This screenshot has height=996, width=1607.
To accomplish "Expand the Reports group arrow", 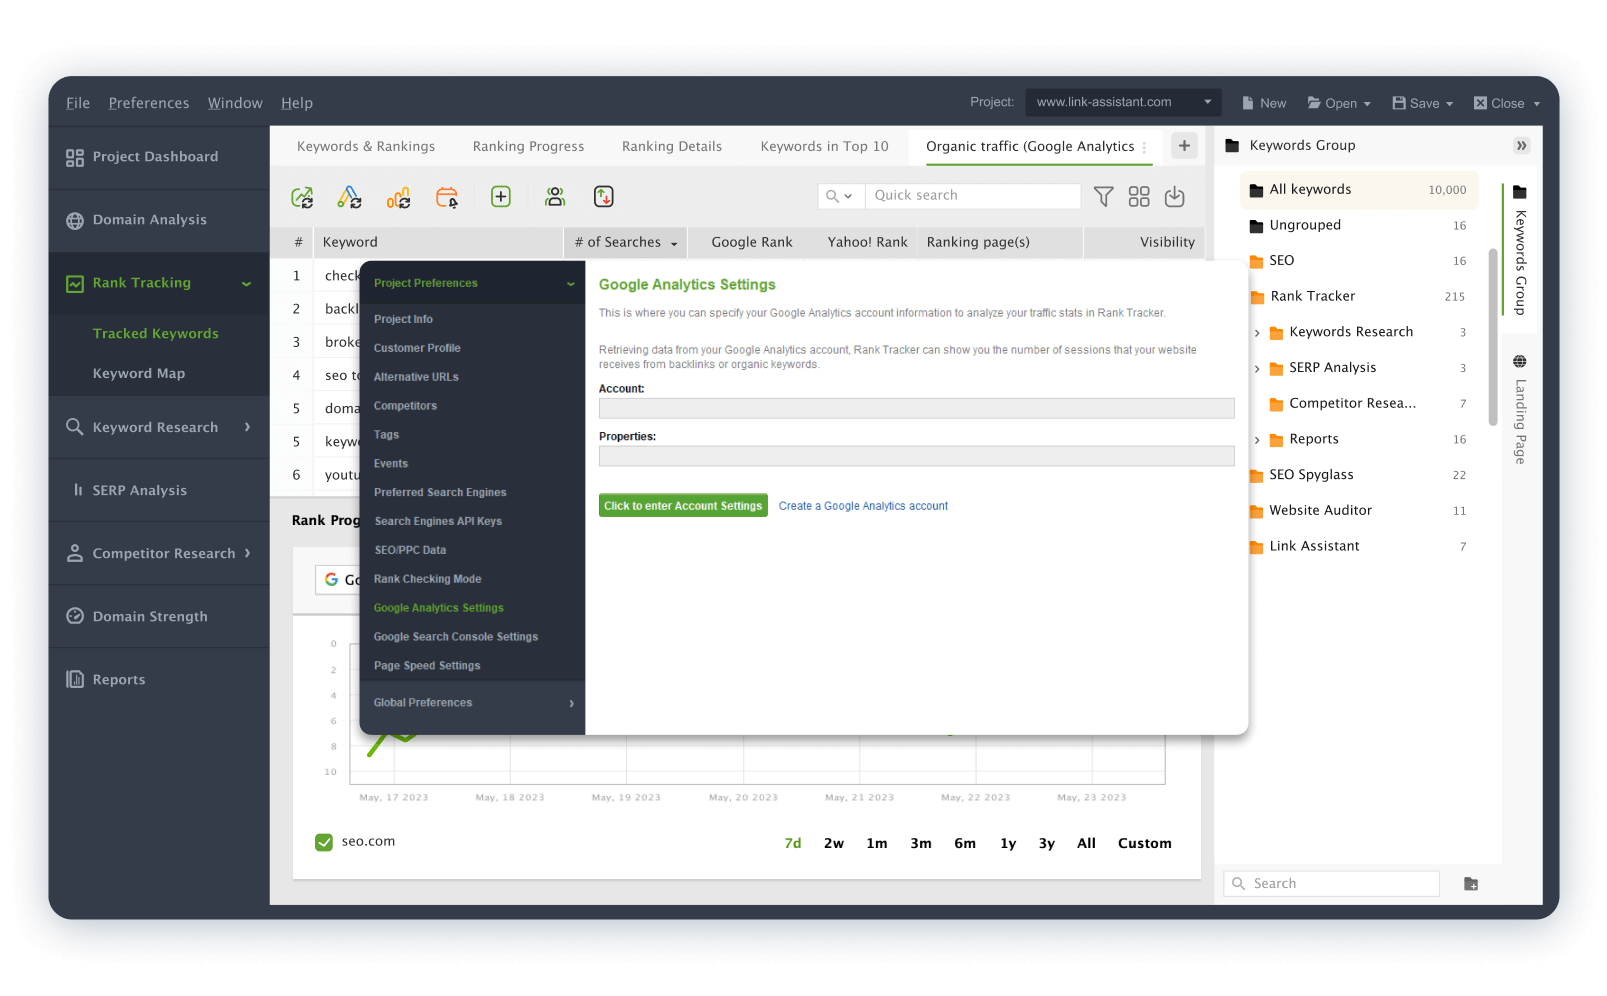I will coord(1257,440).
